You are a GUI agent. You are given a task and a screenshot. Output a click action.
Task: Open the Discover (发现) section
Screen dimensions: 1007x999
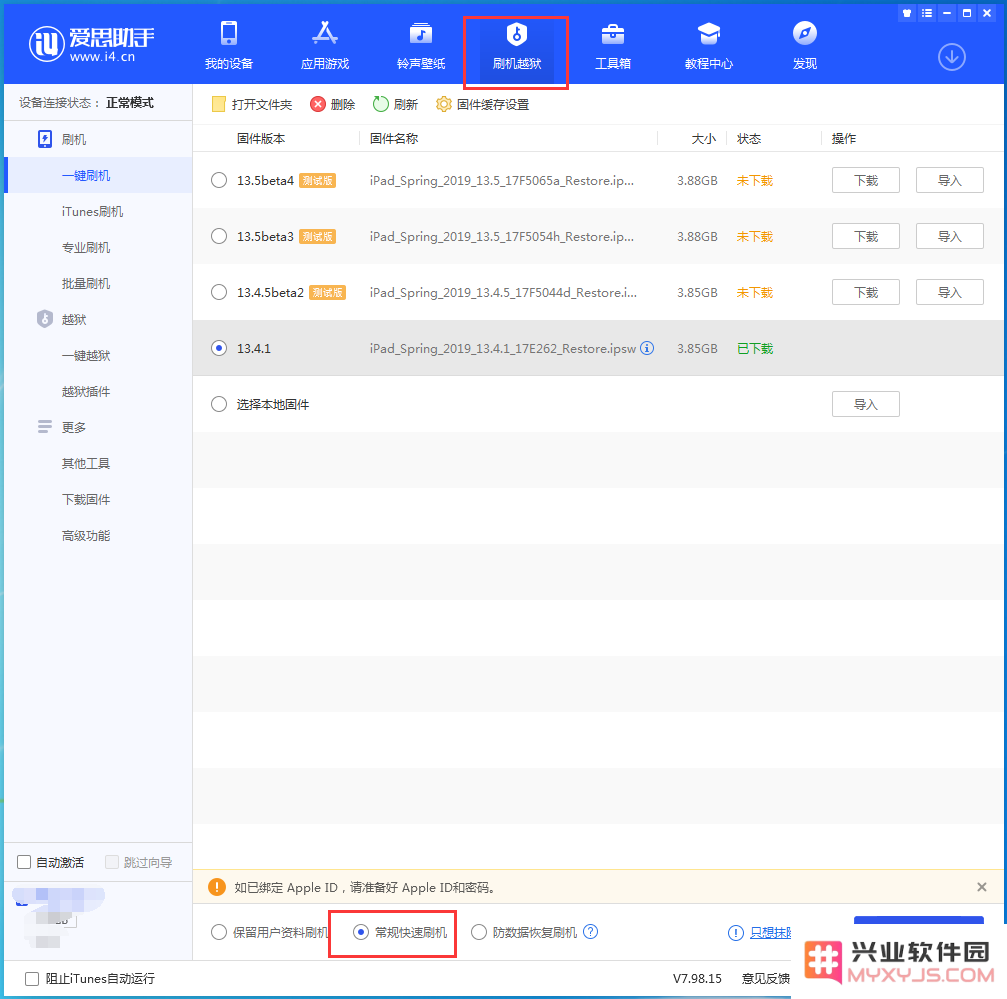pyautogui.click(x=804, y=45)
